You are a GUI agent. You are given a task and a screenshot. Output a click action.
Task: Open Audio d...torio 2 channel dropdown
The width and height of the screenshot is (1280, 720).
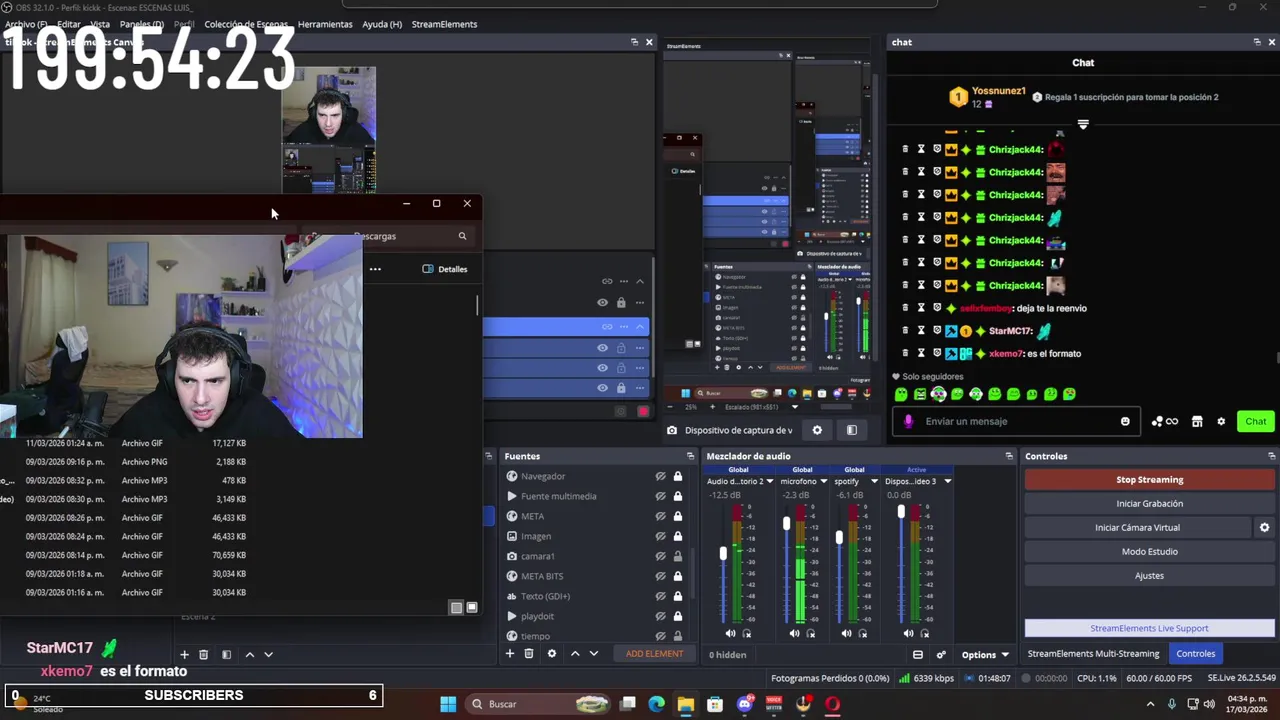[769, 481]
